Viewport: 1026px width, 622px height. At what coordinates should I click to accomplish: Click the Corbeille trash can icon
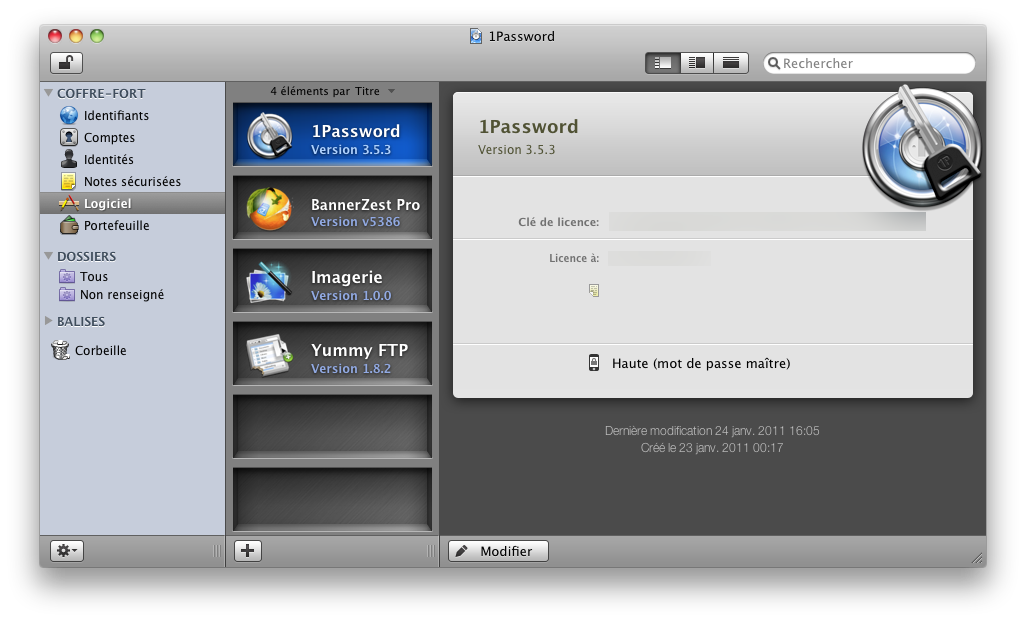(60, 350)
